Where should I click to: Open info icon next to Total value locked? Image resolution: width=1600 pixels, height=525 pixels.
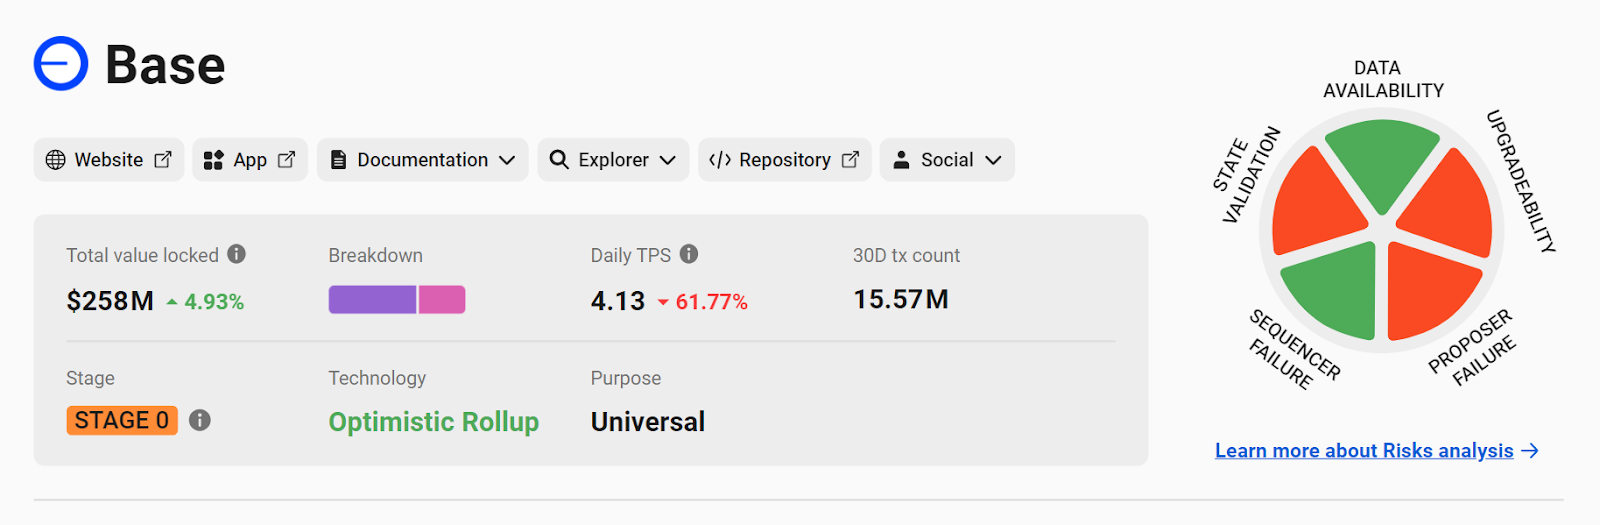236,254
